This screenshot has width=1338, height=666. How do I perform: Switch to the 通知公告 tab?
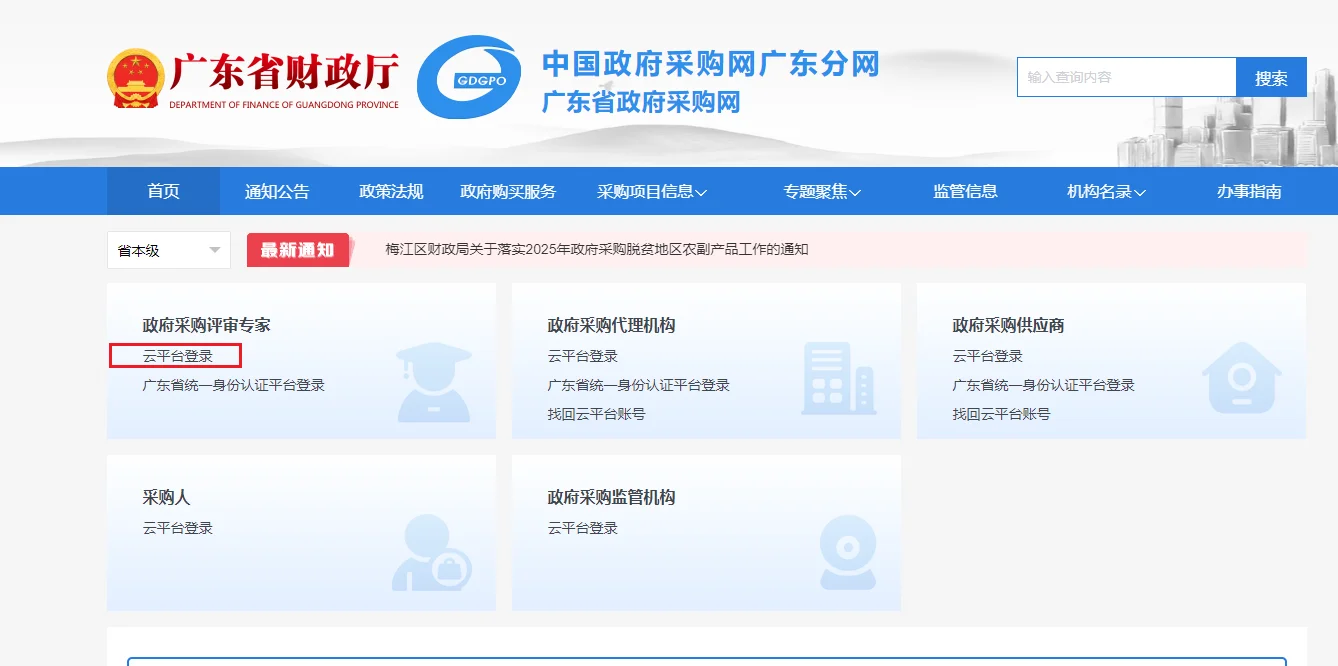(x=277, y=191)
